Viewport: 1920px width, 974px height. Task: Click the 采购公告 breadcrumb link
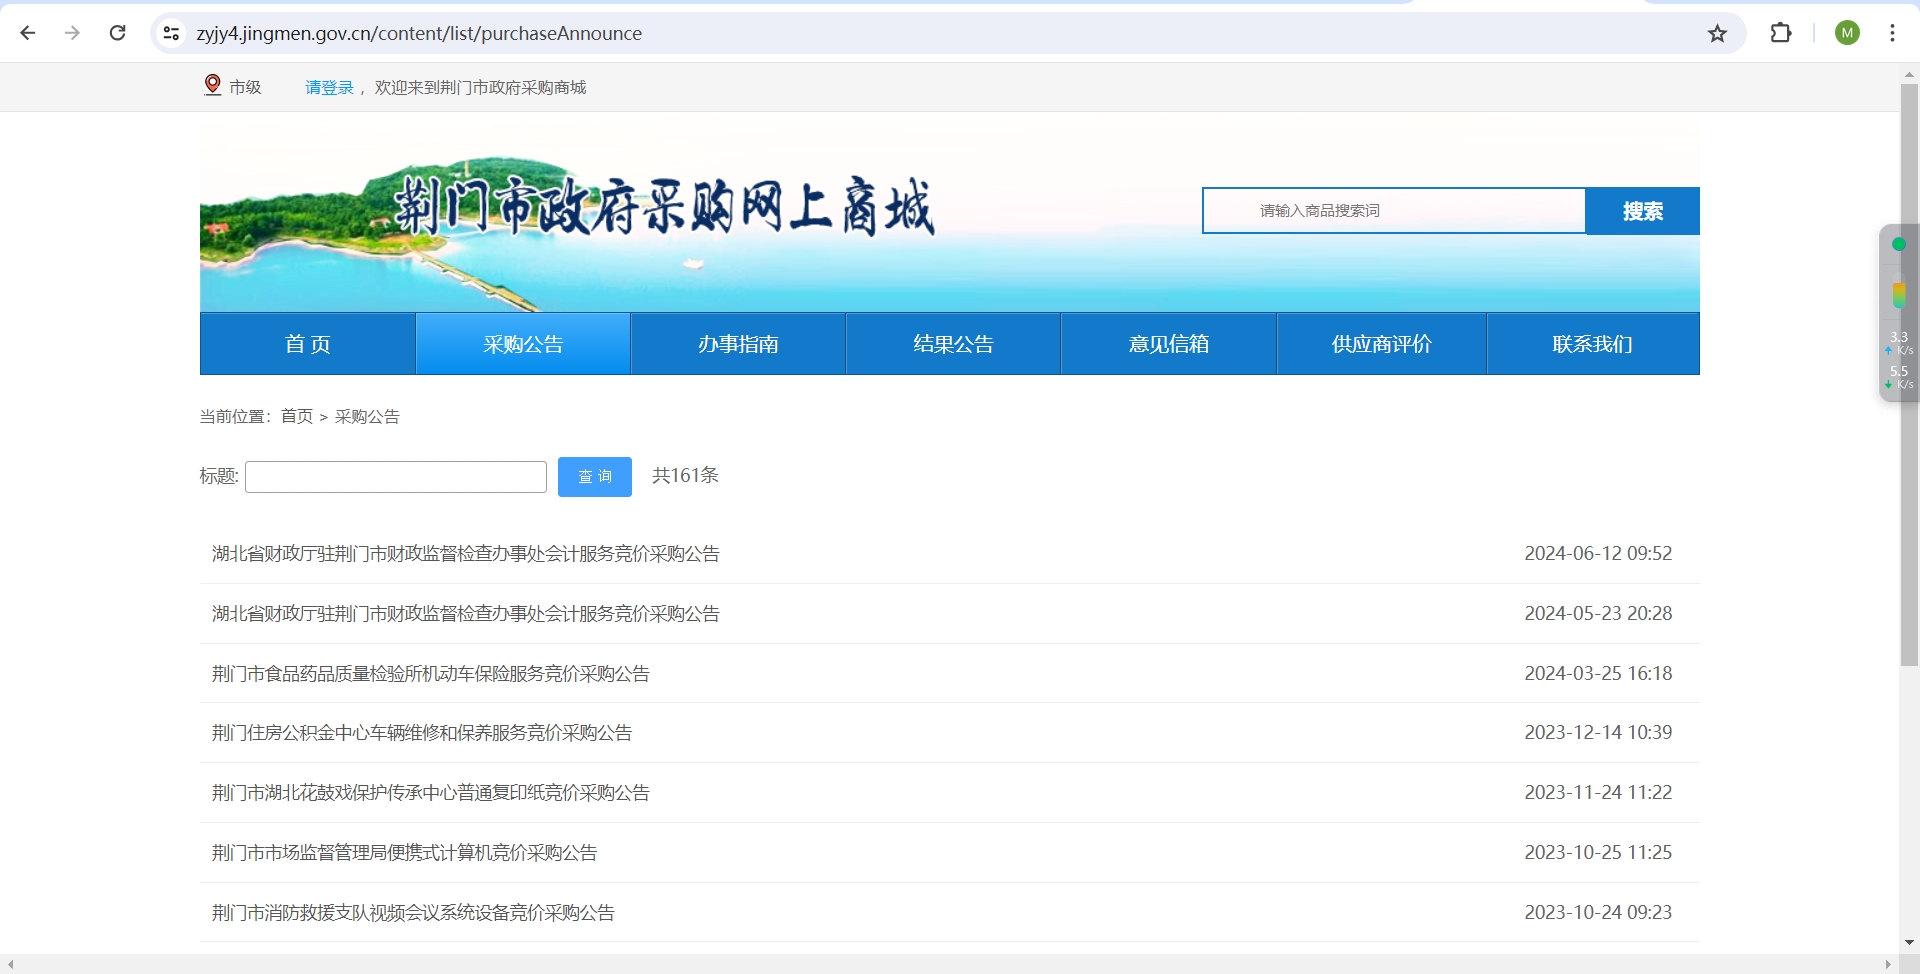pos(367,416)
